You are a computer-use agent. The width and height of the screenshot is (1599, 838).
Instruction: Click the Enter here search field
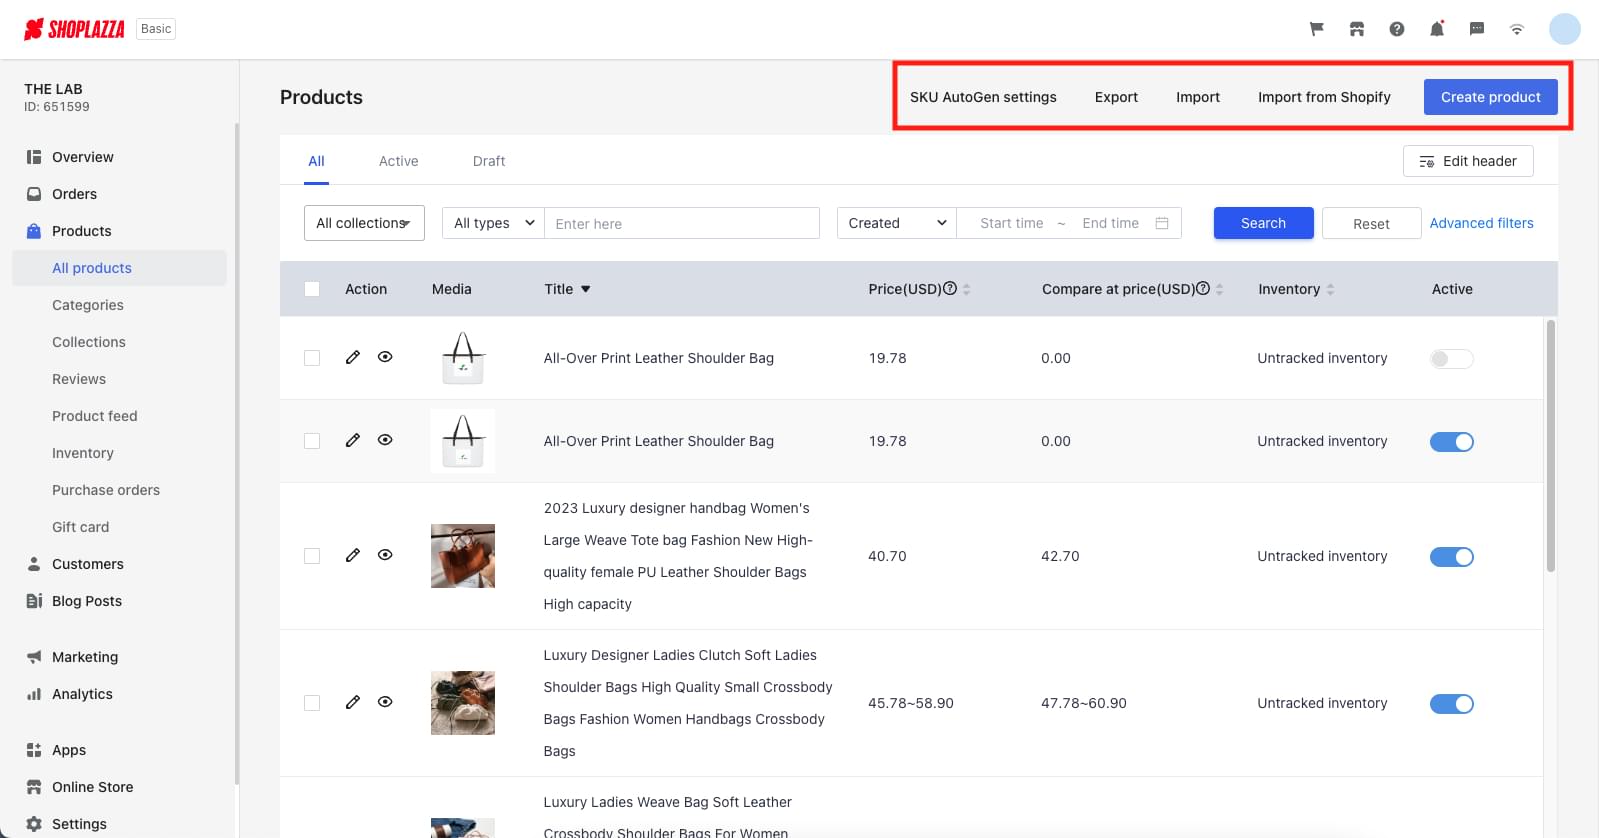coord(682,223)
